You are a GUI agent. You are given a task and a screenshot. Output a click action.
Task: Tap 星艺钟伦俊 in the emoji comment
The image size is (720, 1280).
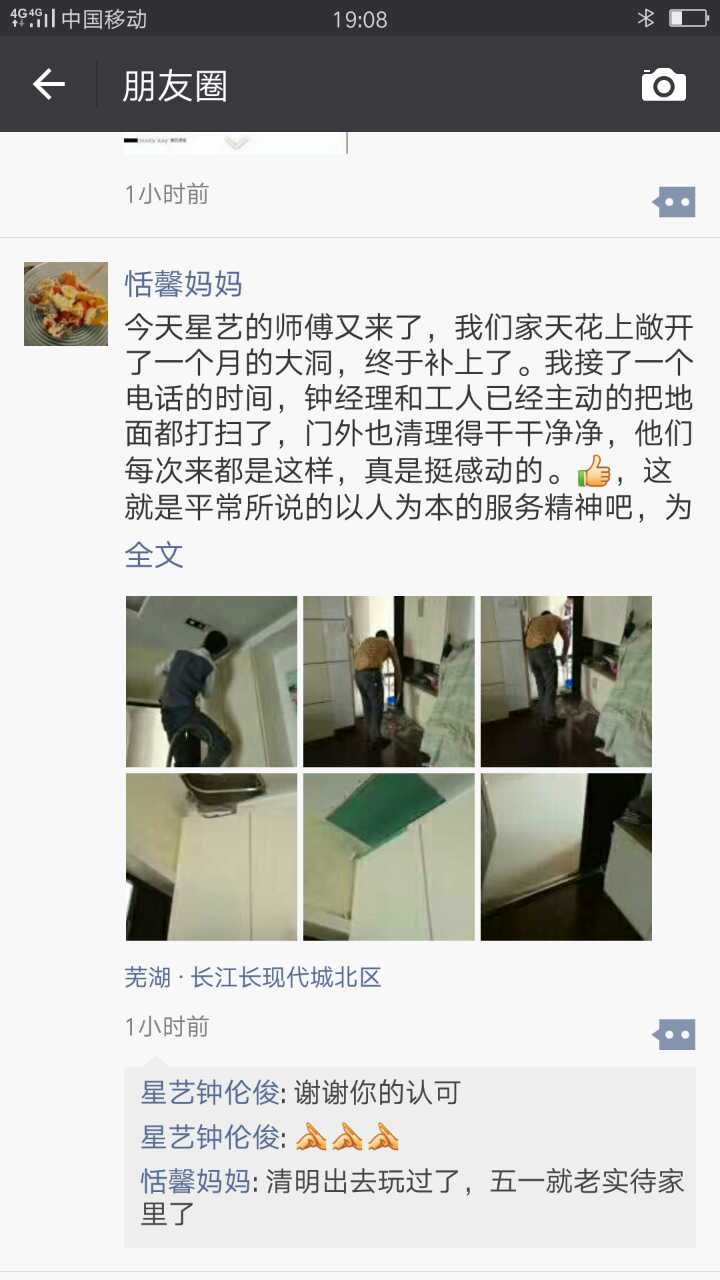coord(210,1137)
